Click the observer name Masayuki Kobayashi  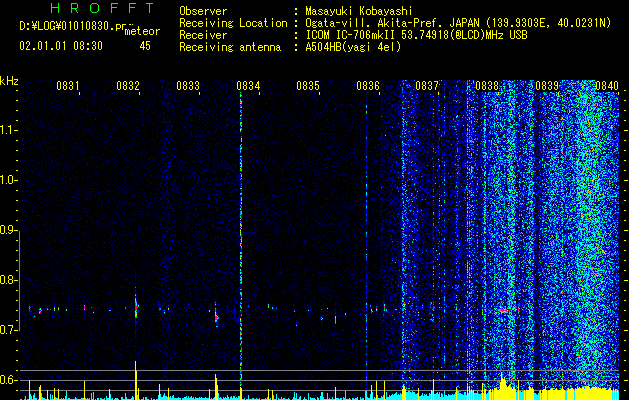coord(359,11)
